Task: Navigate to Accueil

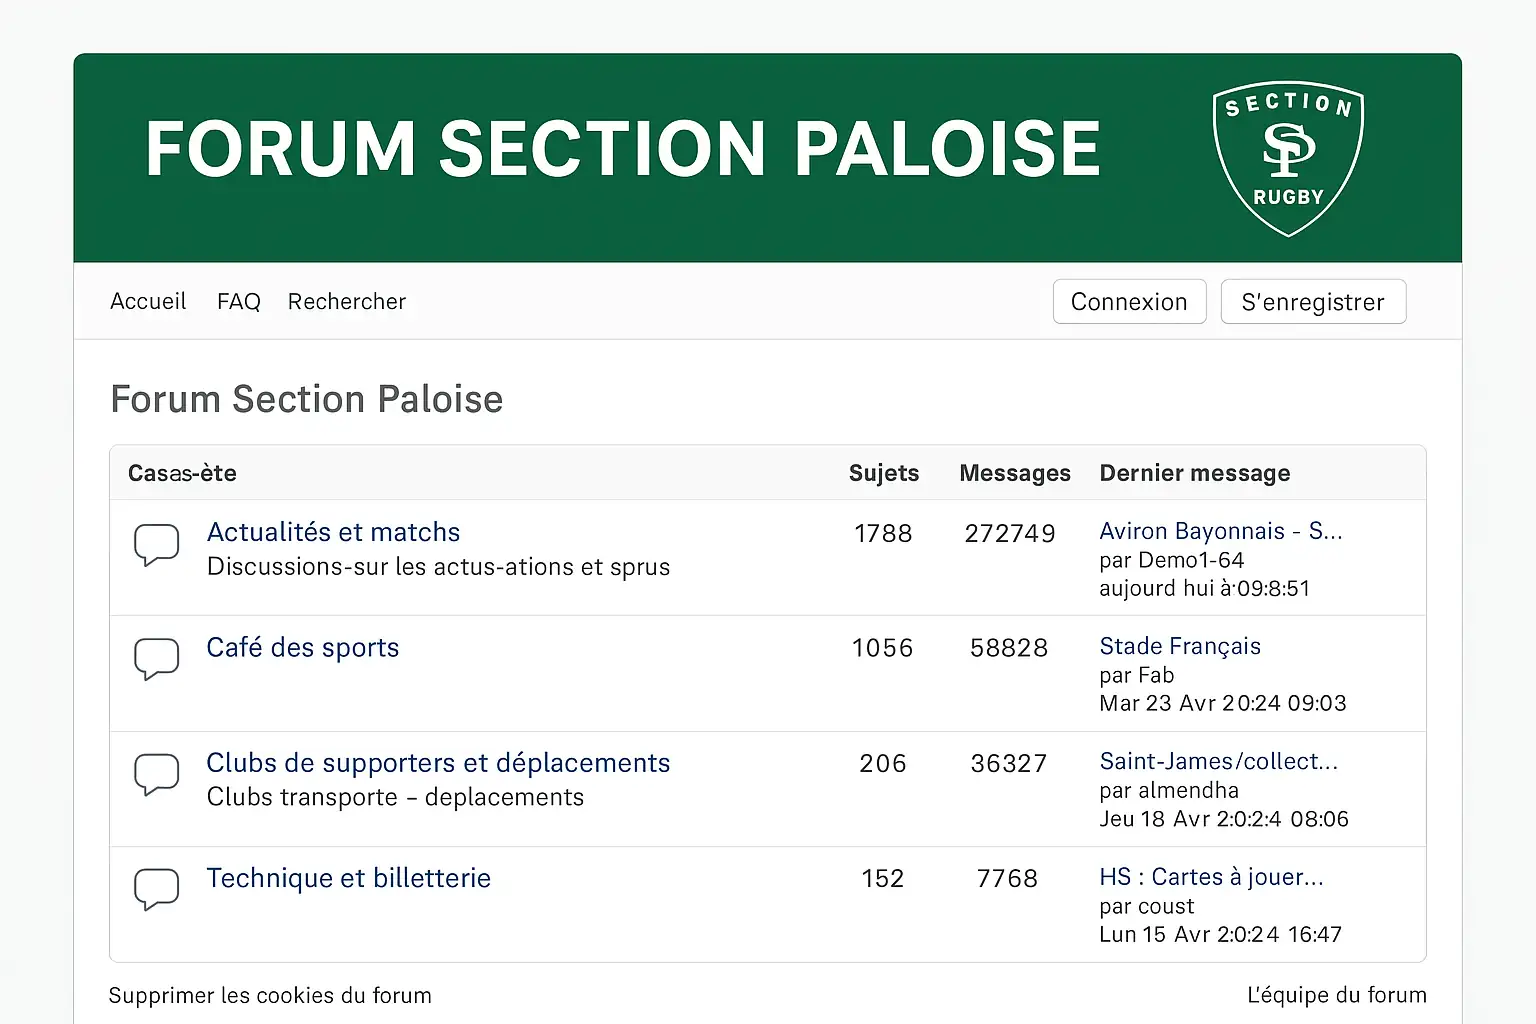Action: [x=148, y=301]
